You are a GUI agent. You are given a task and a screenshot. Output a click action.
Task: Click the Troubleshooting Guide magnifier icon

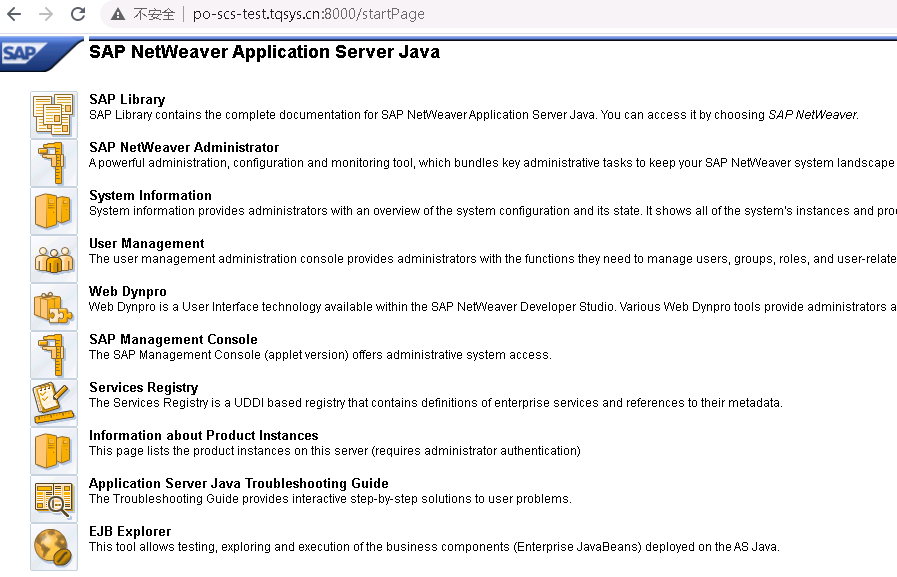click(54, 499)
